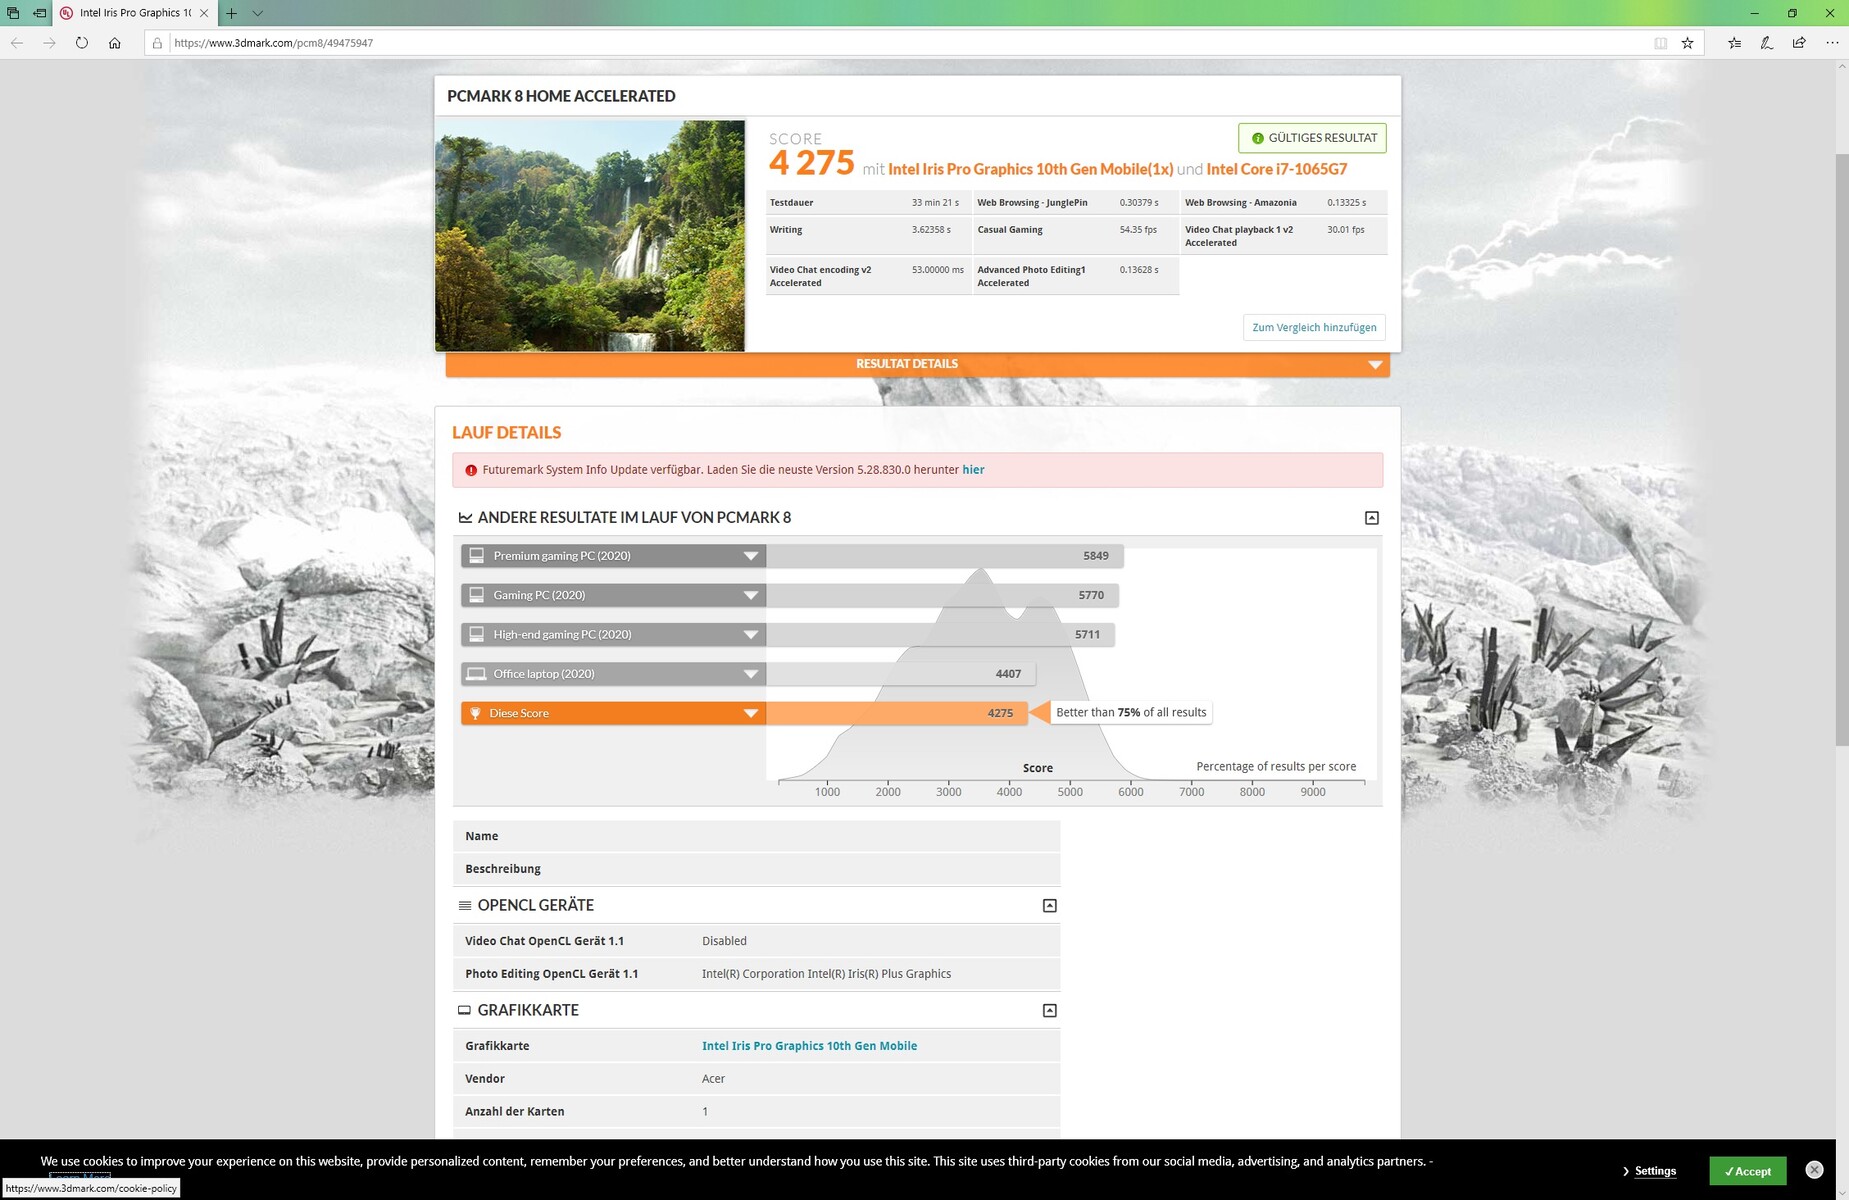Expand Gaming PC (2020) dropdown

750,595
